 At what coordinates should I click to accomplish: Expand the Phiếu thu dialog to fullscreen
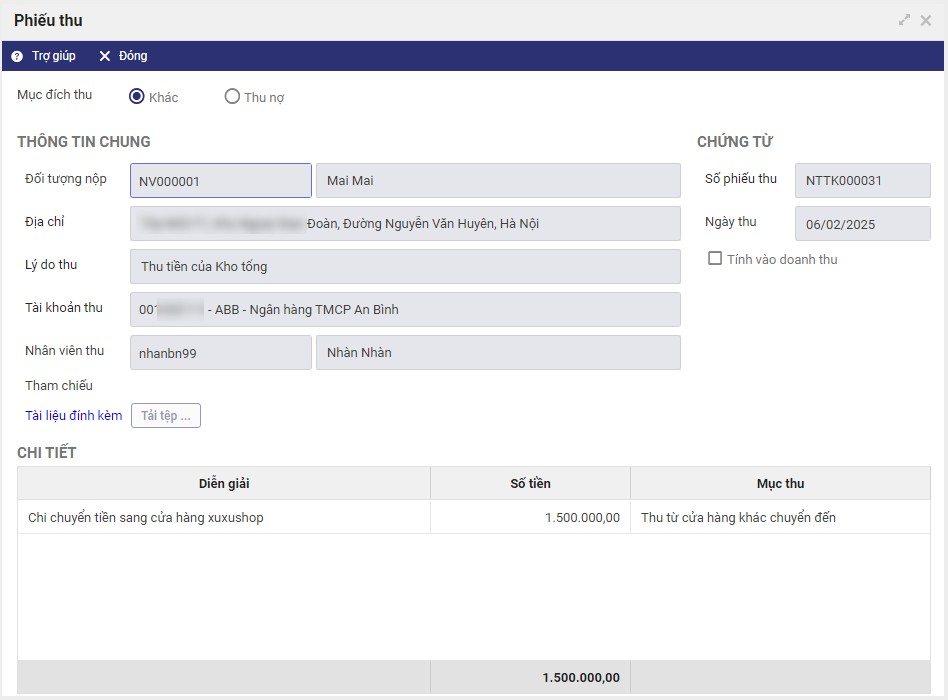904,20
